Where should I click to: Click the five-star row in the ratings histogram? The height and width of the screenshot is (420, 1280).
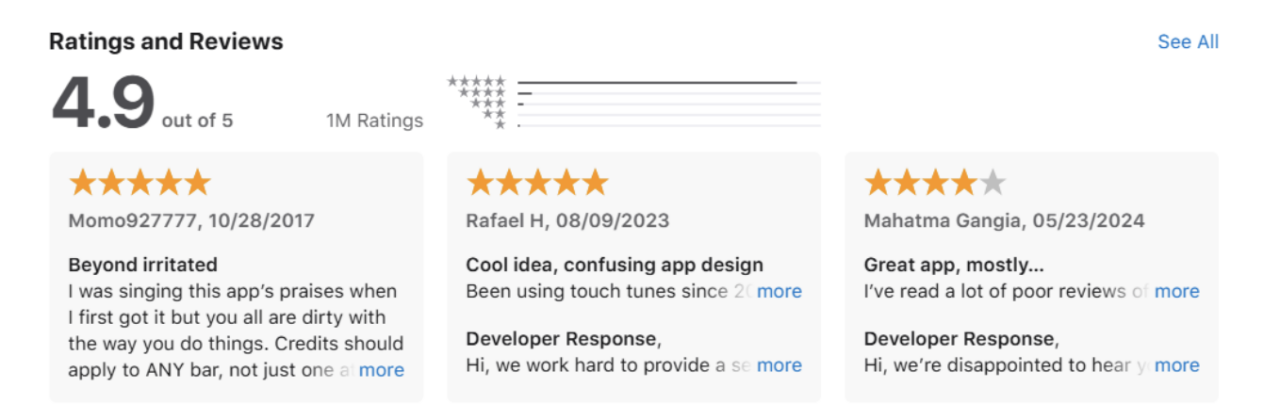634,82
